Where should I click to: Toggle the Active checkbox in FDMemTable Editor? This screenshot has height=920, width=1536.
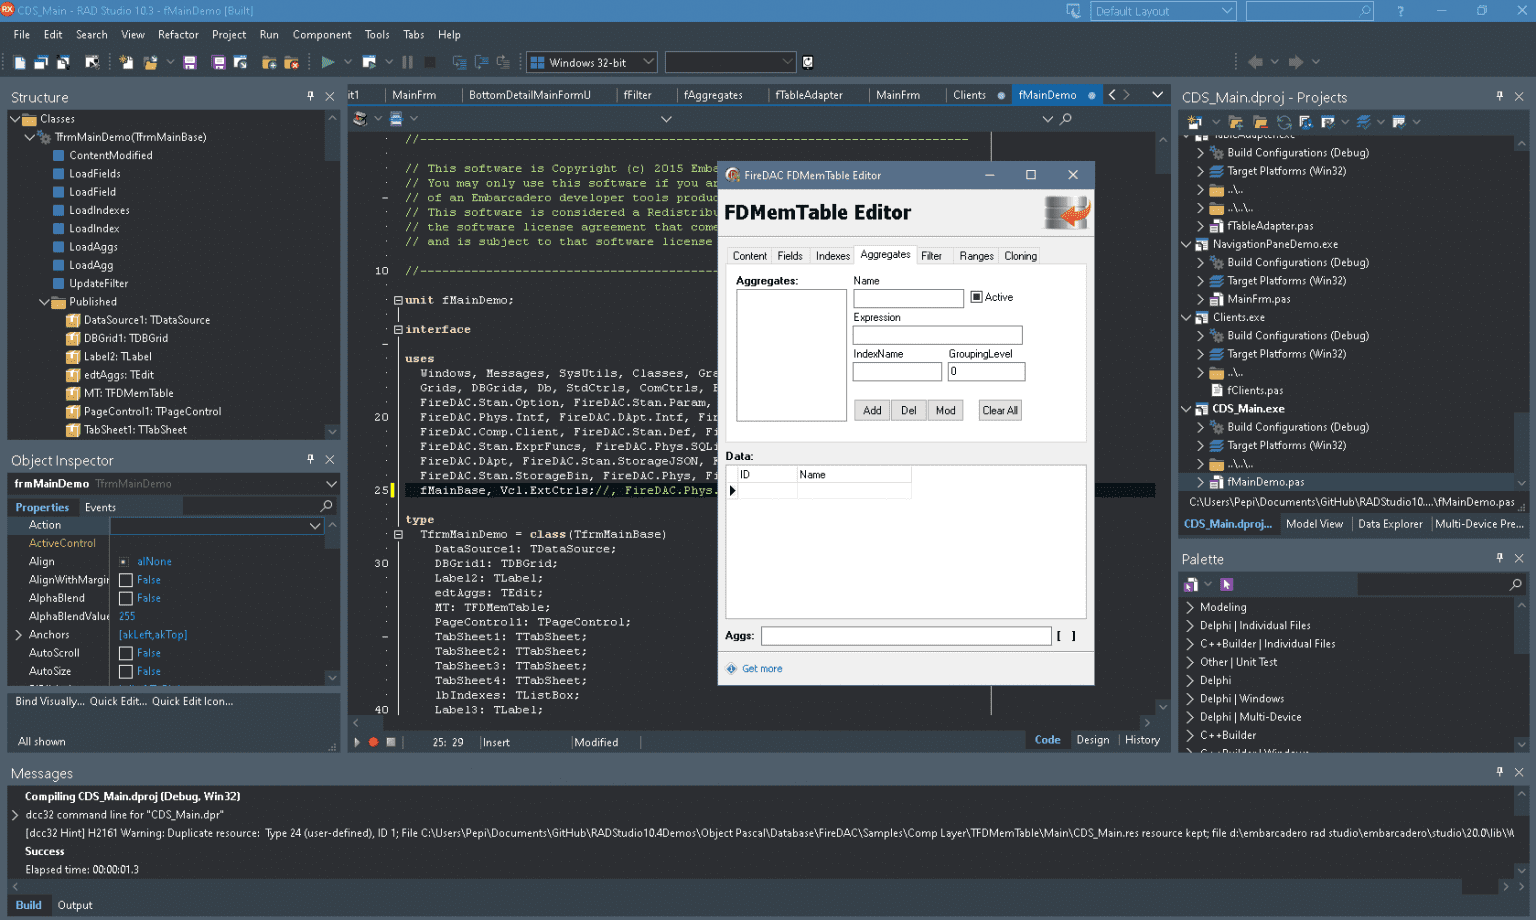976,297
